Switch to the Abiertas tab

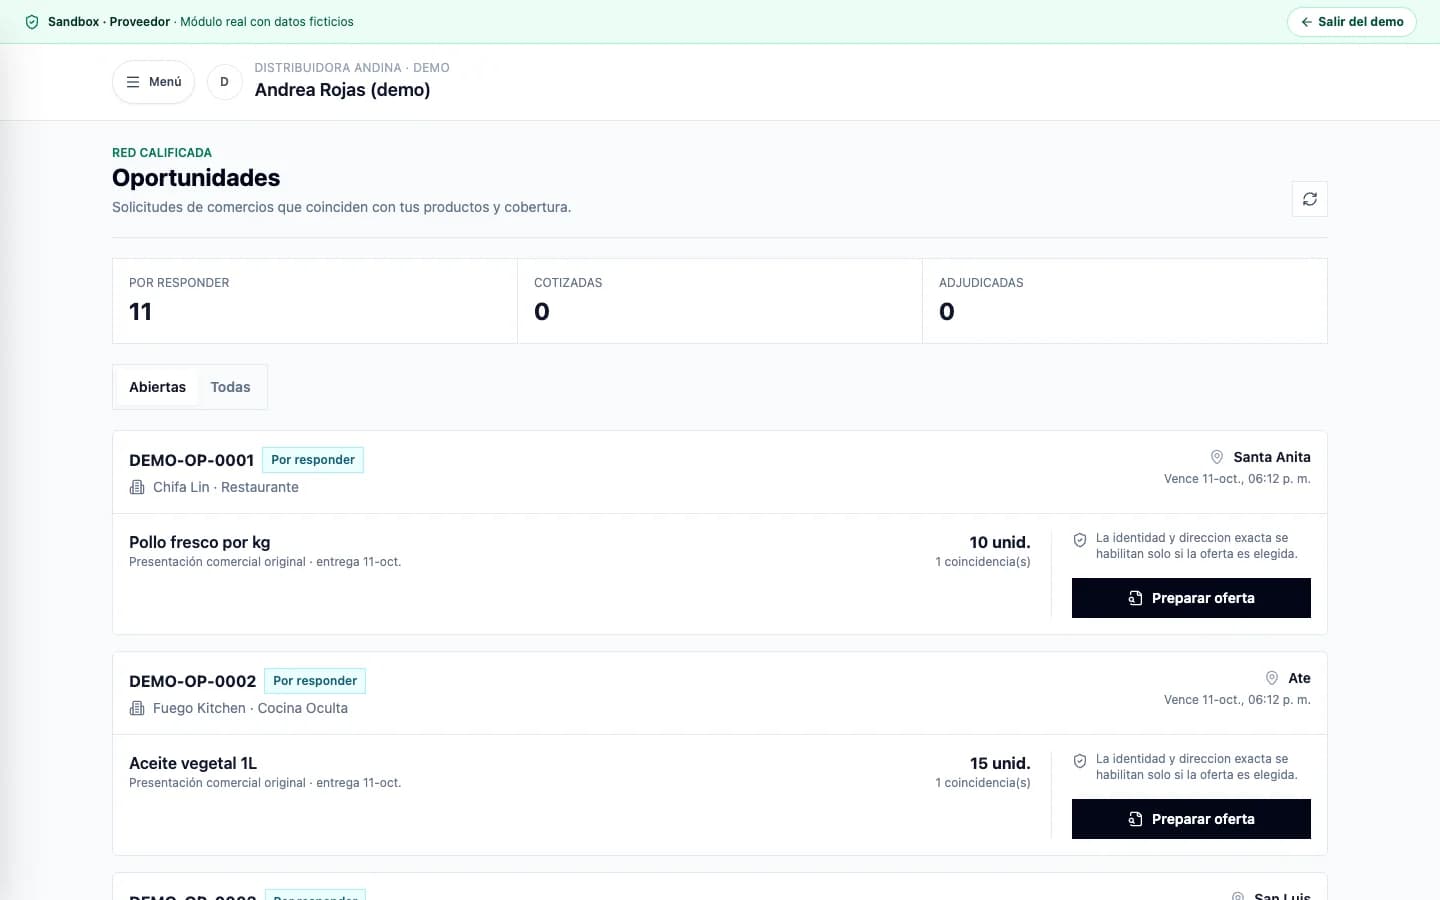[157, 387]
